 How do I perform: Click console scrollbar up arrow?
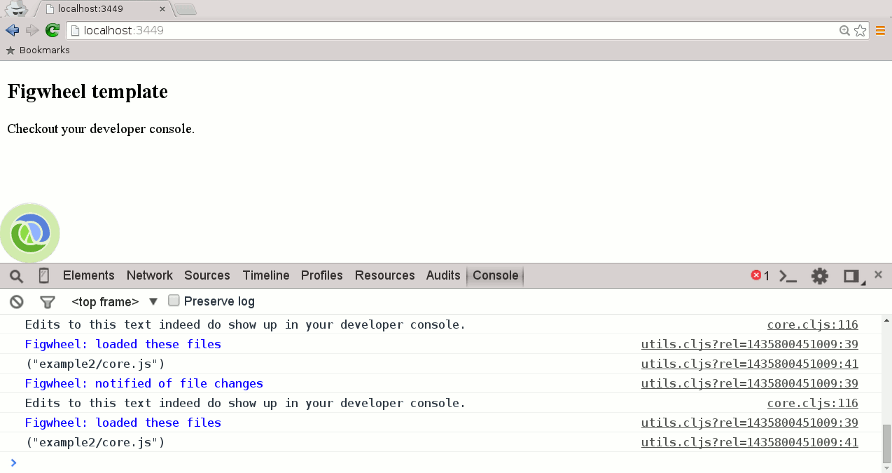886,321
